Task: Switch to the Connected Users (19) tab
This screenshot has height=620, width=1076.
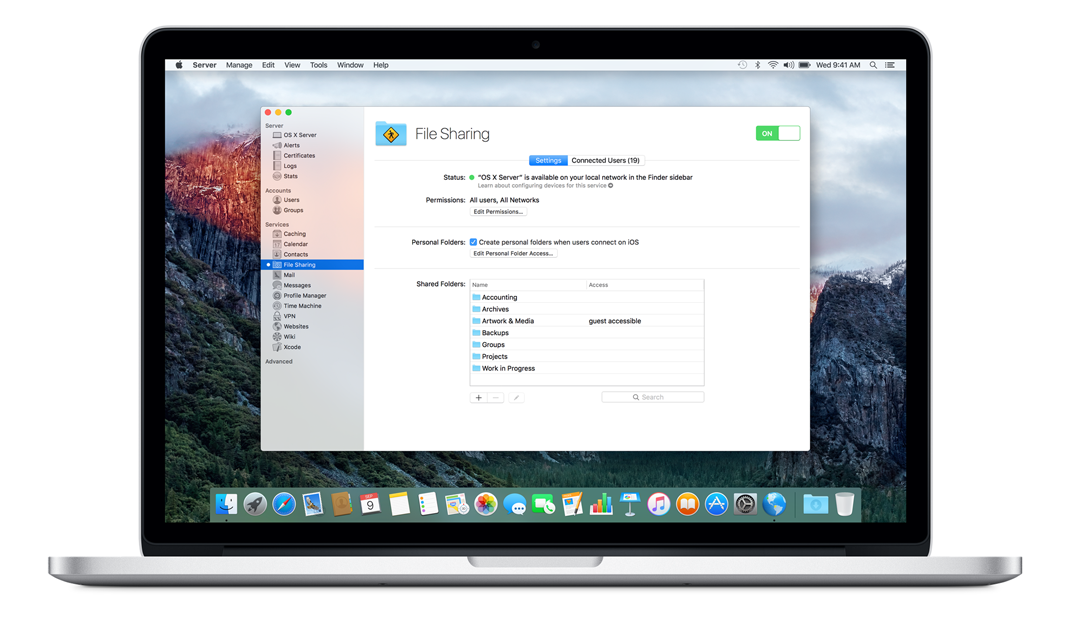Action: 605,161
